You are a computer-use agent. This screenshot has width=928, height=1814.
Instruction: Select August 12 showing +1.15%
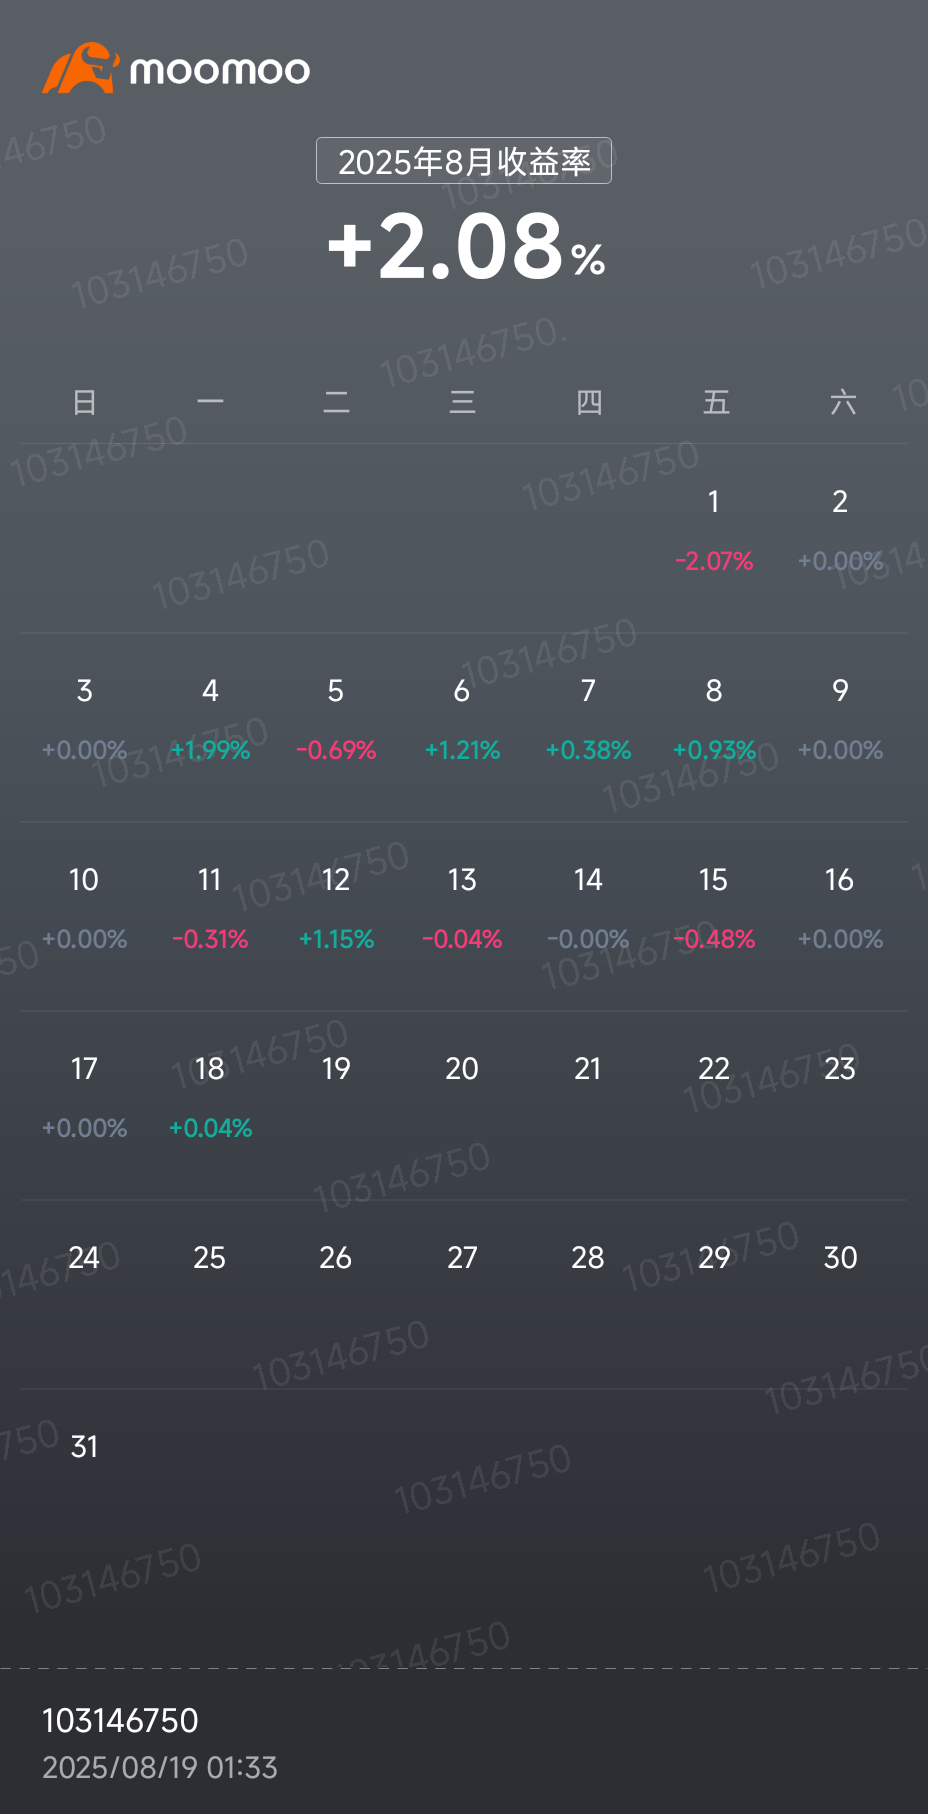point(336,908)
